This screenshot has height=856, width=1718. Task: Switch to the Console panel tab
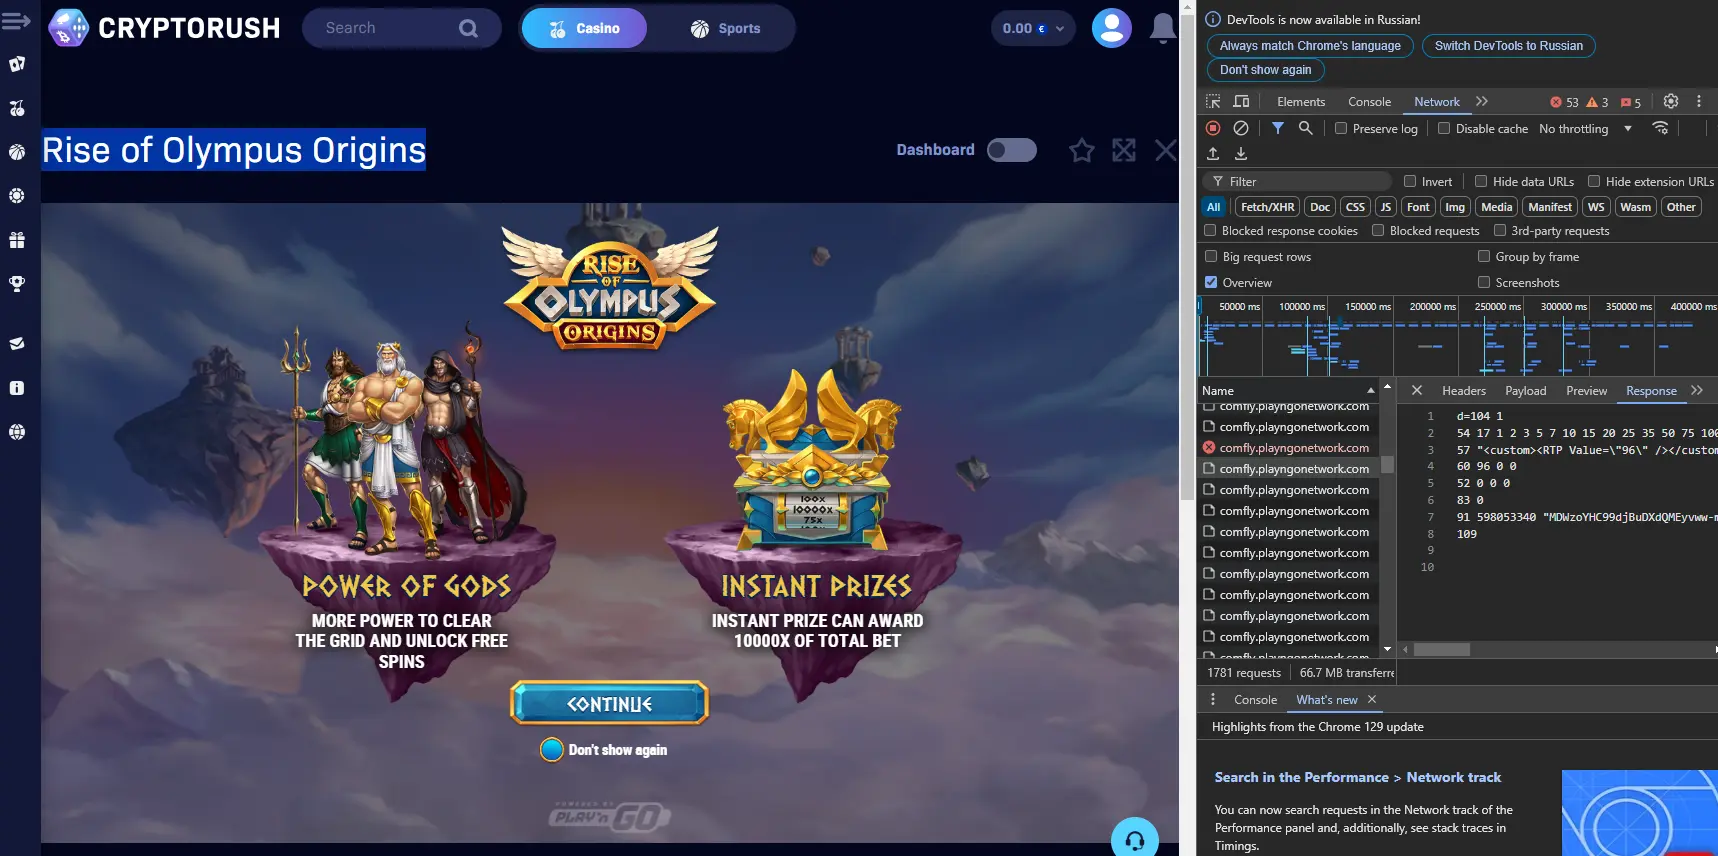point(1369,102)
